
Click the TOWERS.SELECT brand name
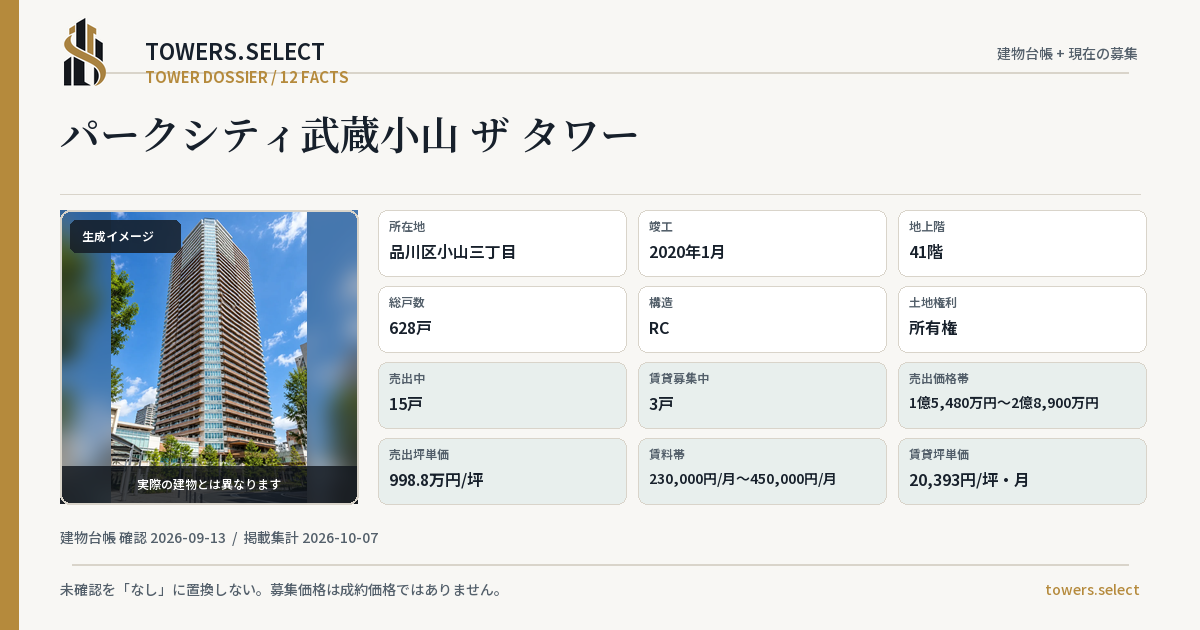point(235,52)
